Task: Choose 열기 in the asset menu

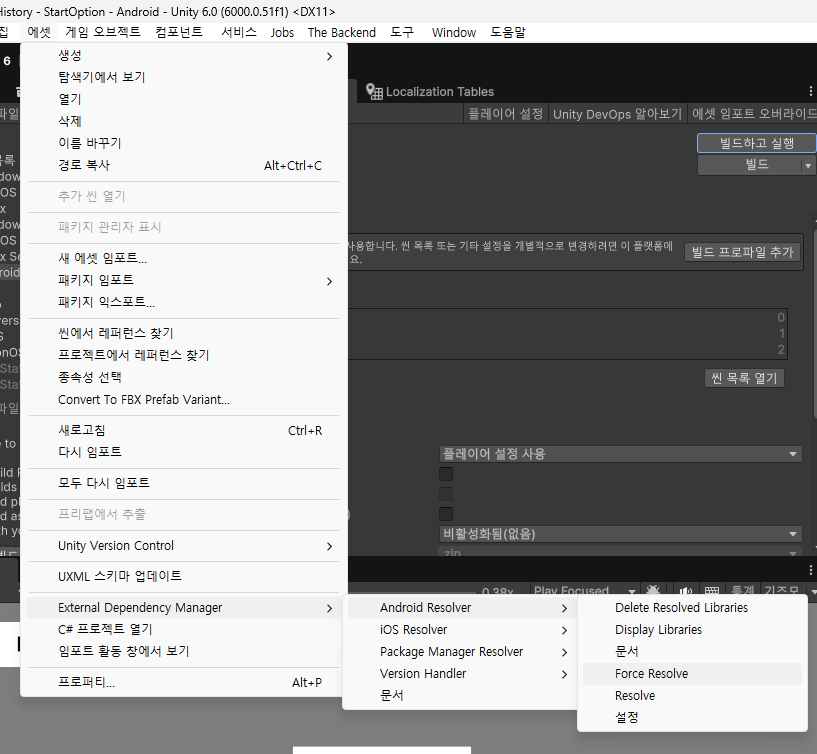Action: click(184, 99)
